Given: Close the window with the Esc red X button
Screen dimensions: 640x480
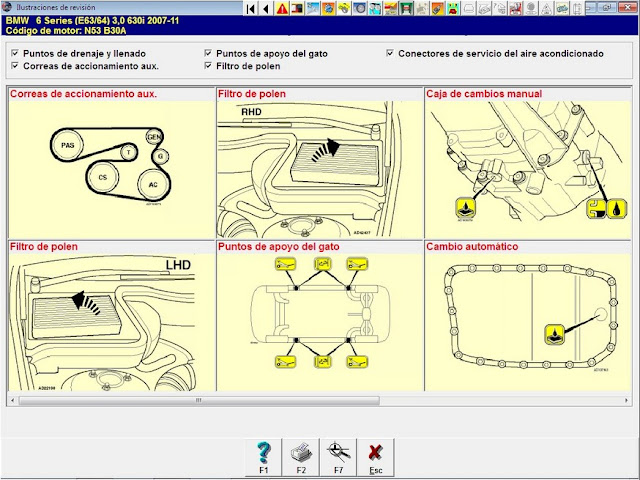Looking at the screenshot, I should (x=376, y=458).
